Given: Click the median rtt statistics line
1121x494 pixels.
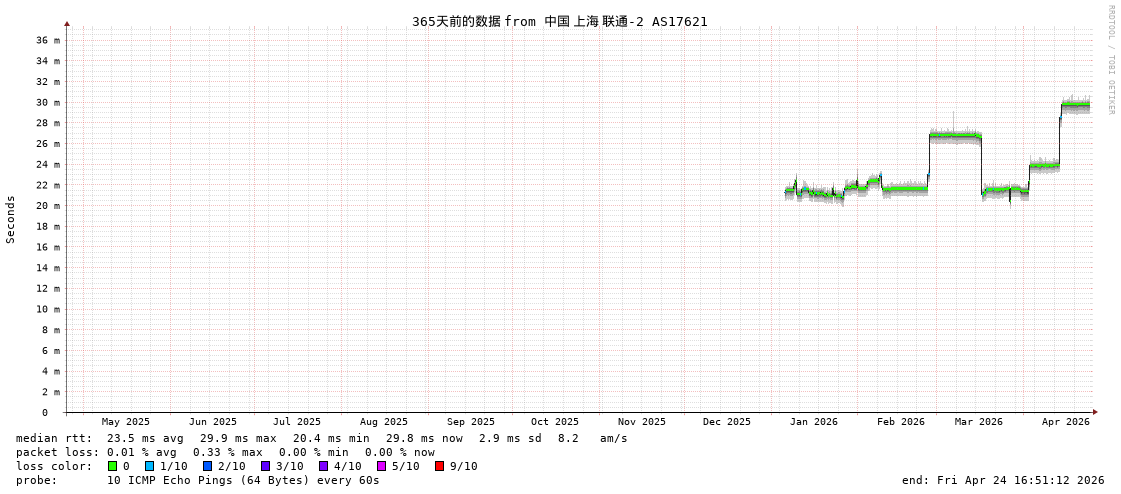Looking at the screenshot, I should click(321, 438).
